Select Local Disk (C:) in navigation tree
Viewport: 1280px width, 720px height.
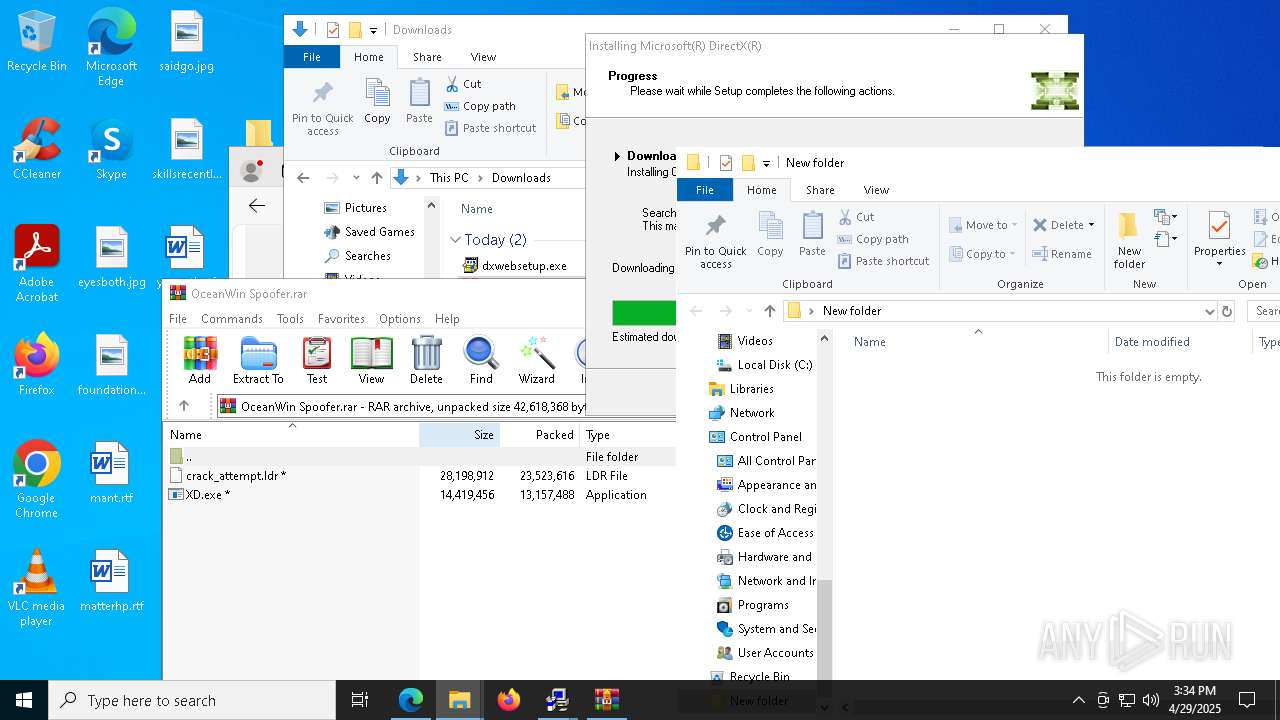click(x=764, y=365)
